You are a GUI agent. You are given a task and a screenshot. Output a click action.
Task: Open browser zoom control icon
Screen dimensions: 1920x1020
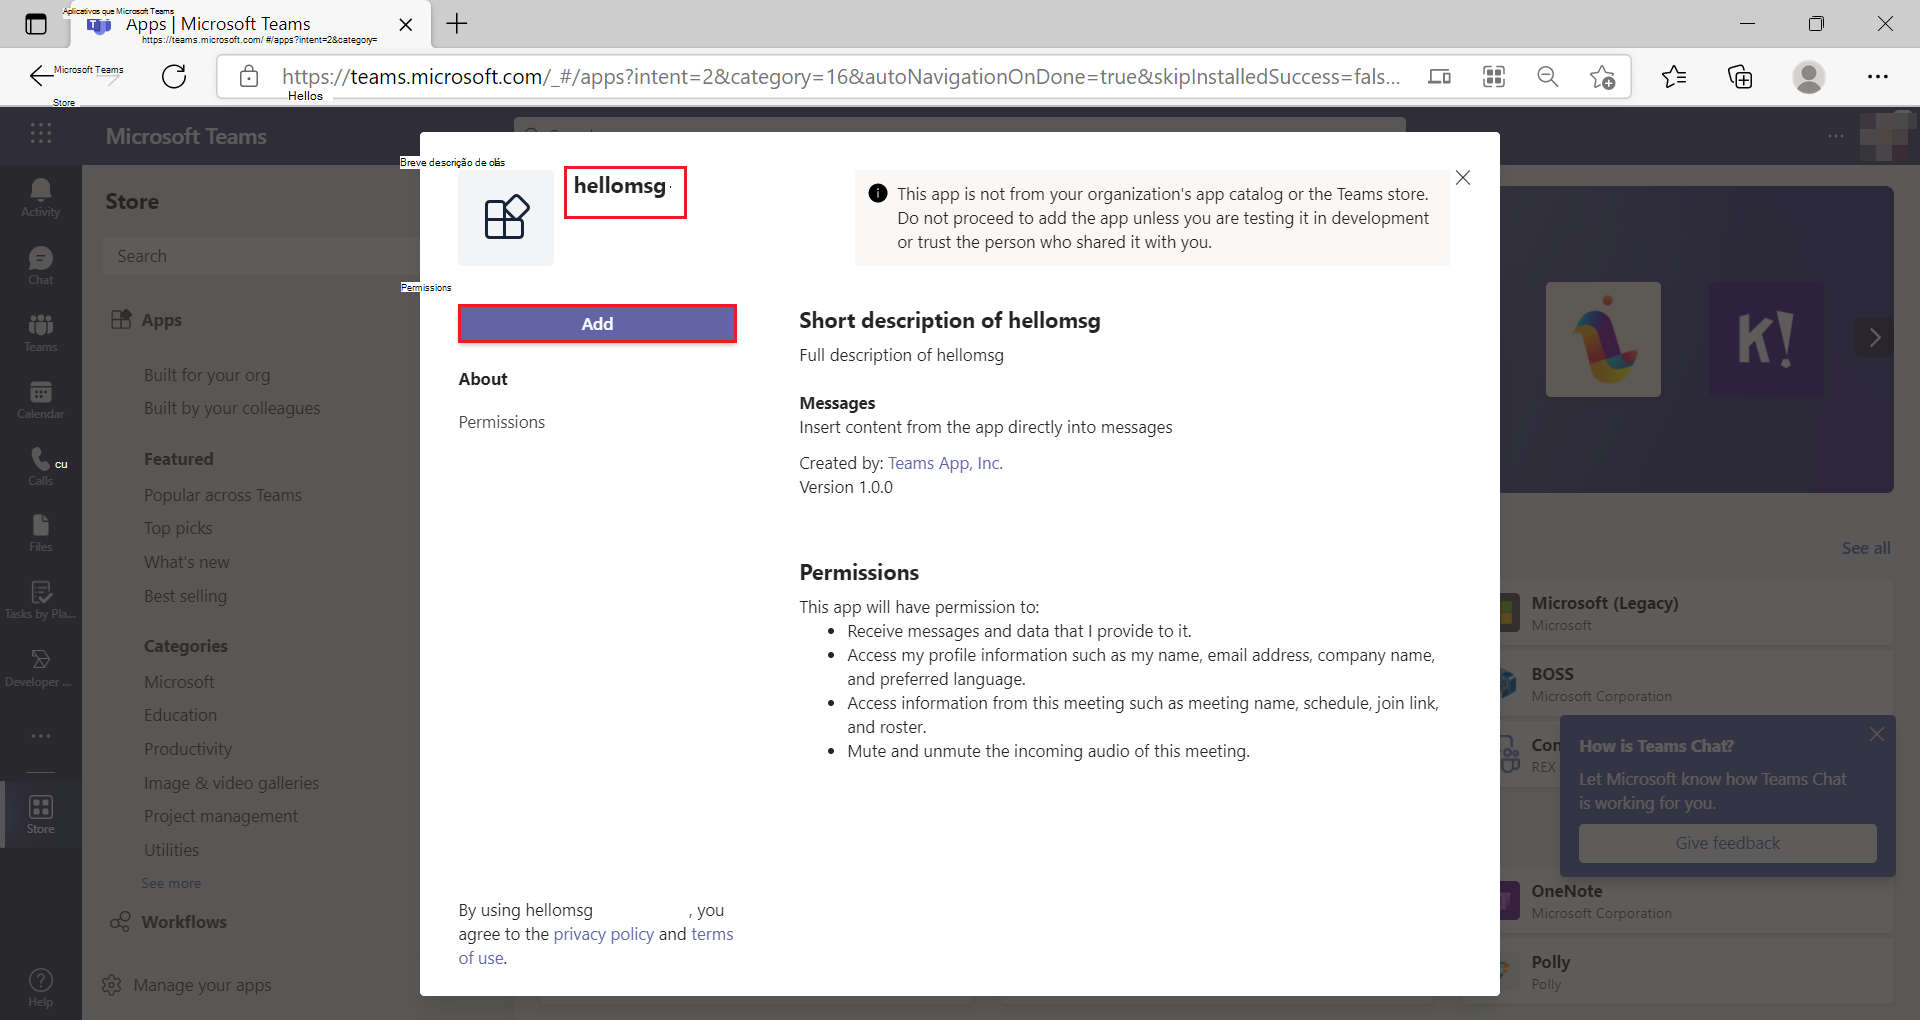[x=1547, y=77]
